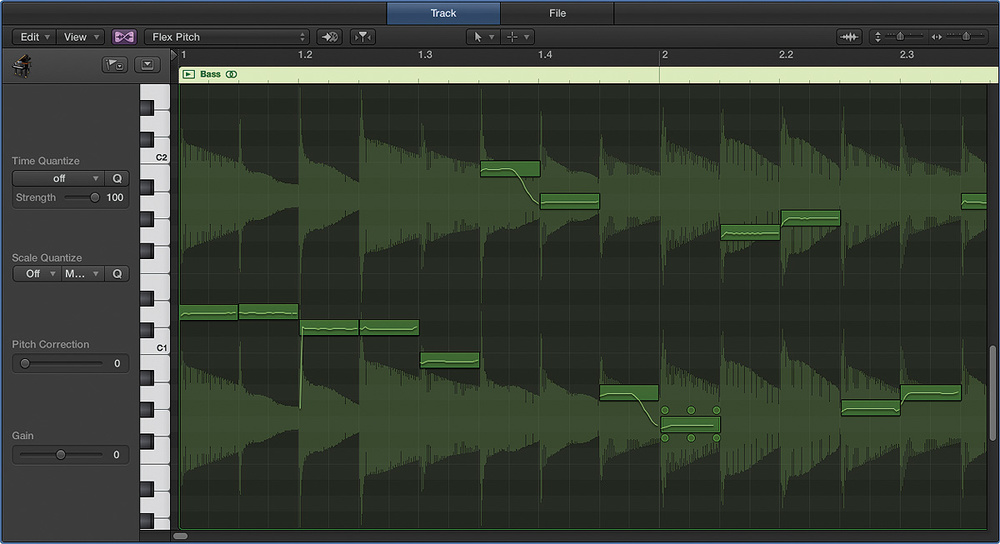This screenshot has height=544, width=1000.
Task: Switch to the File tab
Action: click(x=557, y=13)
